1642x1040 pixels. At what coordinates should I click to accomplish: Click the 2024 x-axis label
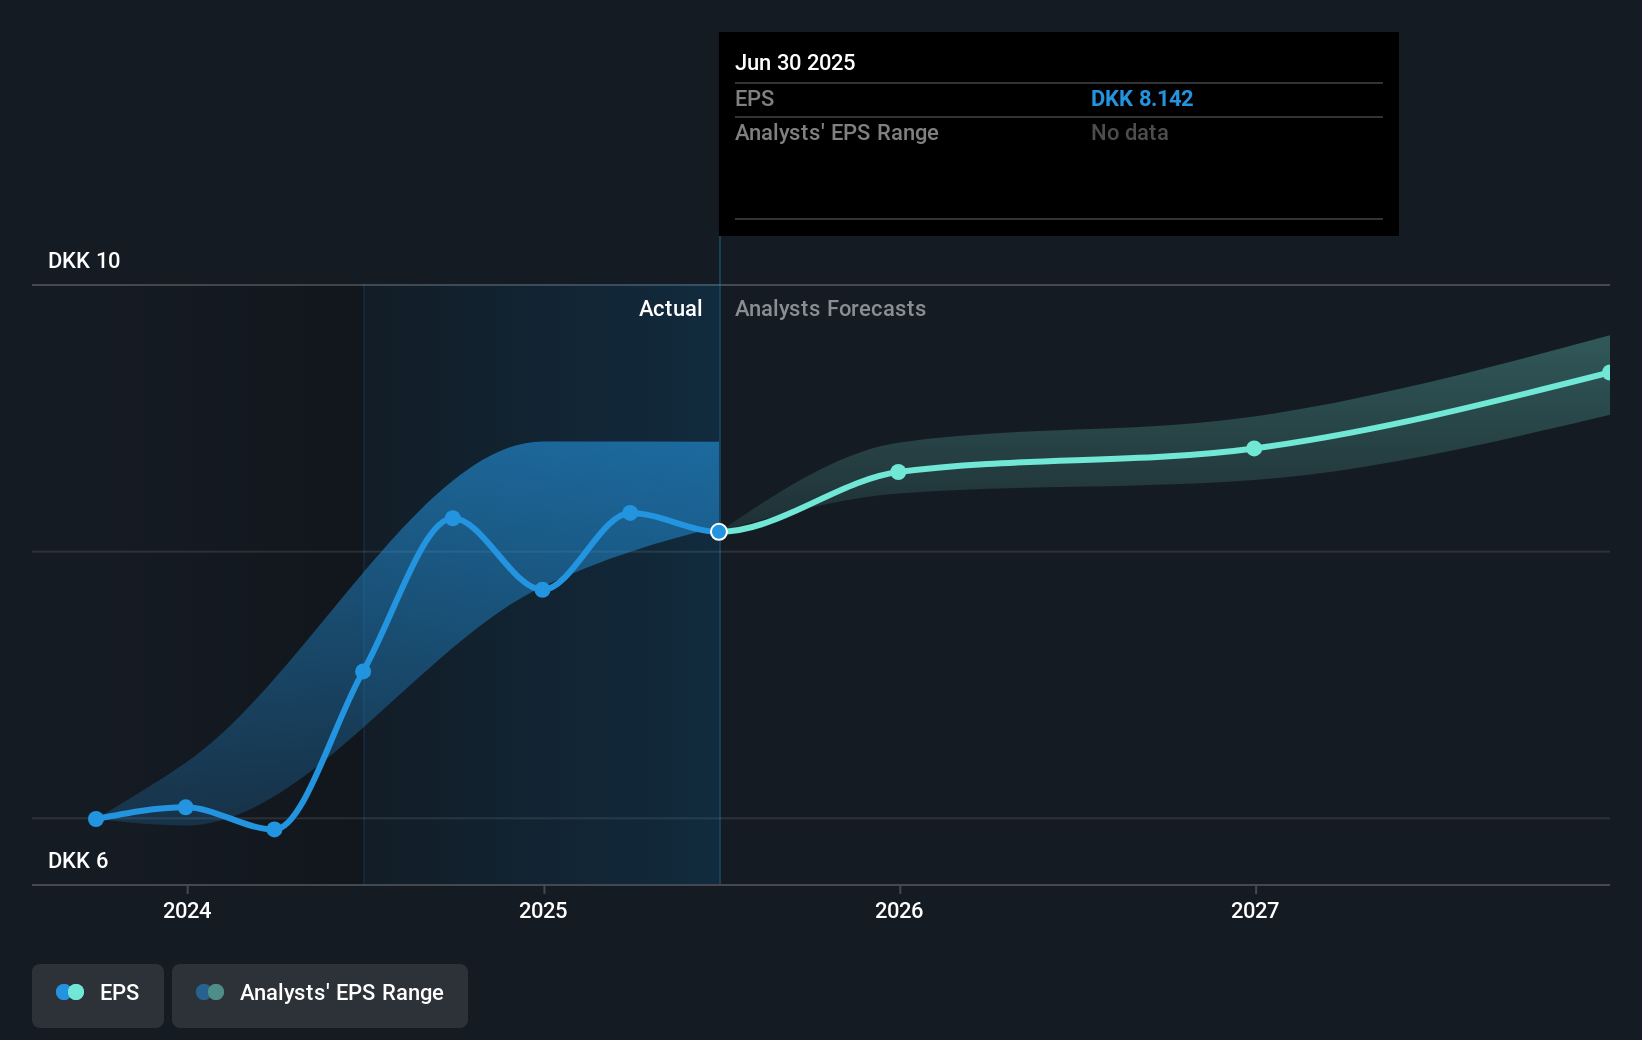[x=187, y=910]
